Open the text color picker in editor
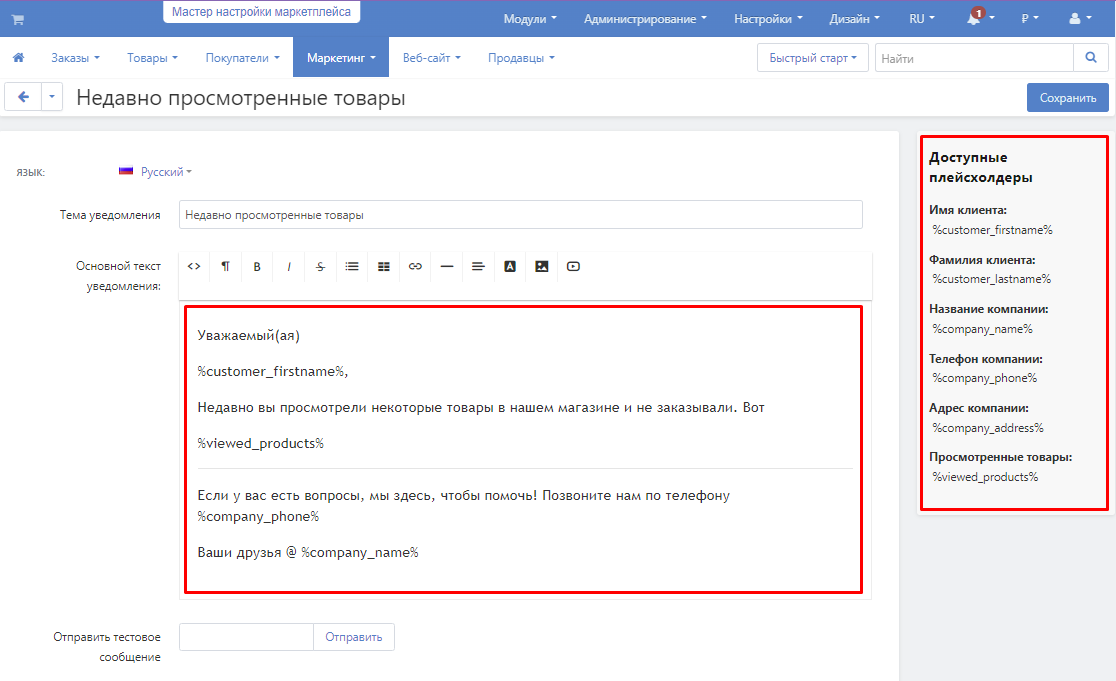 [509, 267]
